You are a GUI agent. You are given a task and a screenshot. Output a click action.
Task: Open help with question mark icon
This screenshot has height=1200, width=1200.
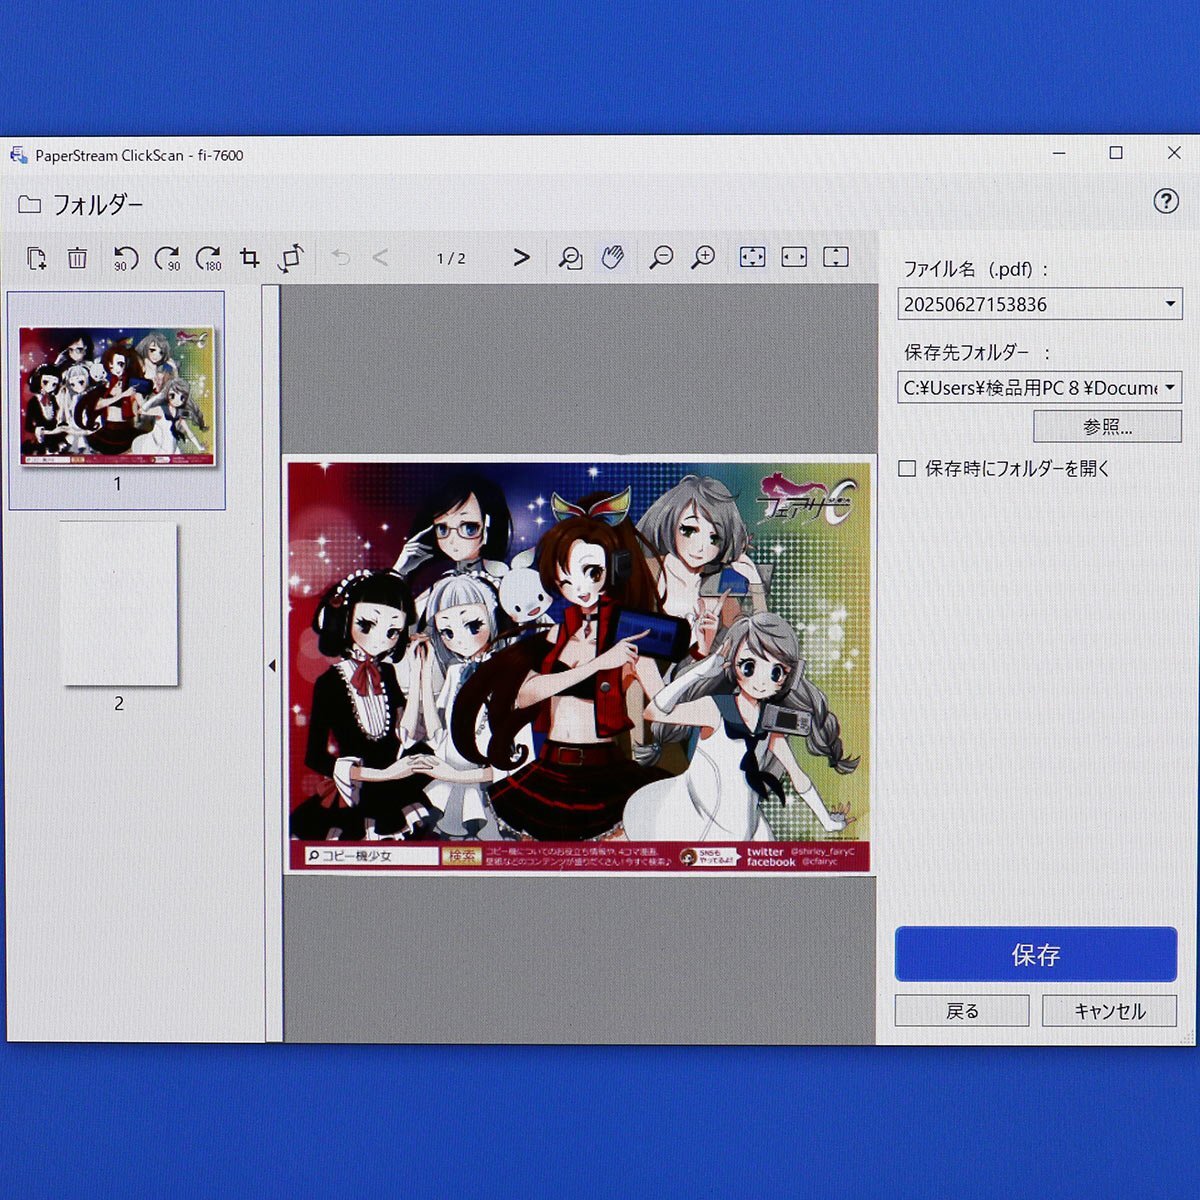[x=1166, y=201]
